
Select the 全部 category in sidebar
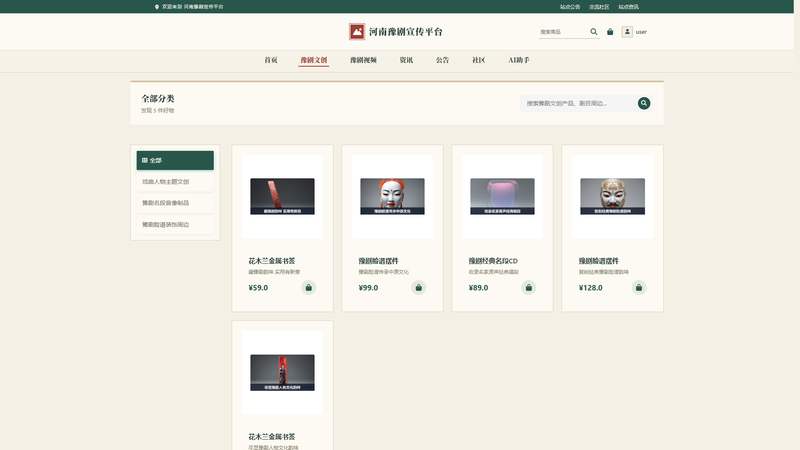tap(175, 160)
